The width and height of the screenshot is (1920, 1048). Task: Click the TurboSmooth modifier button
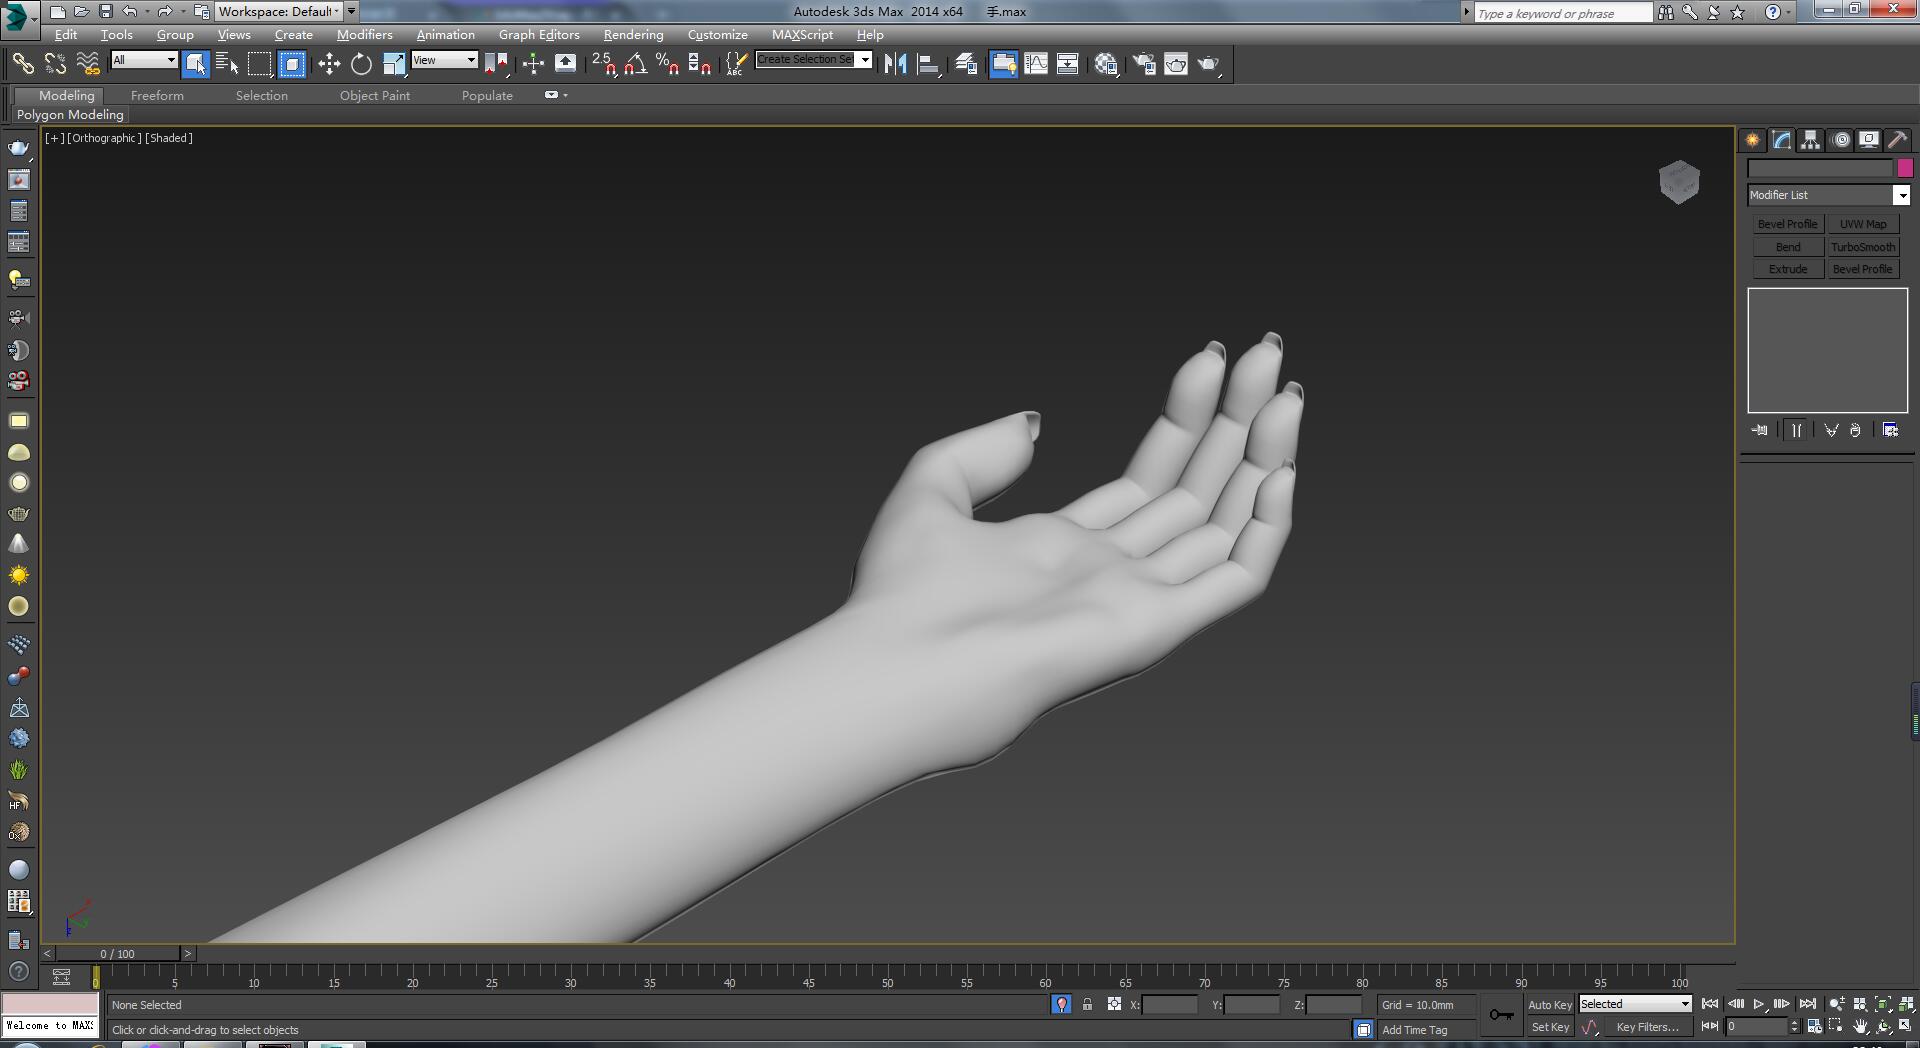point(1862,247)
